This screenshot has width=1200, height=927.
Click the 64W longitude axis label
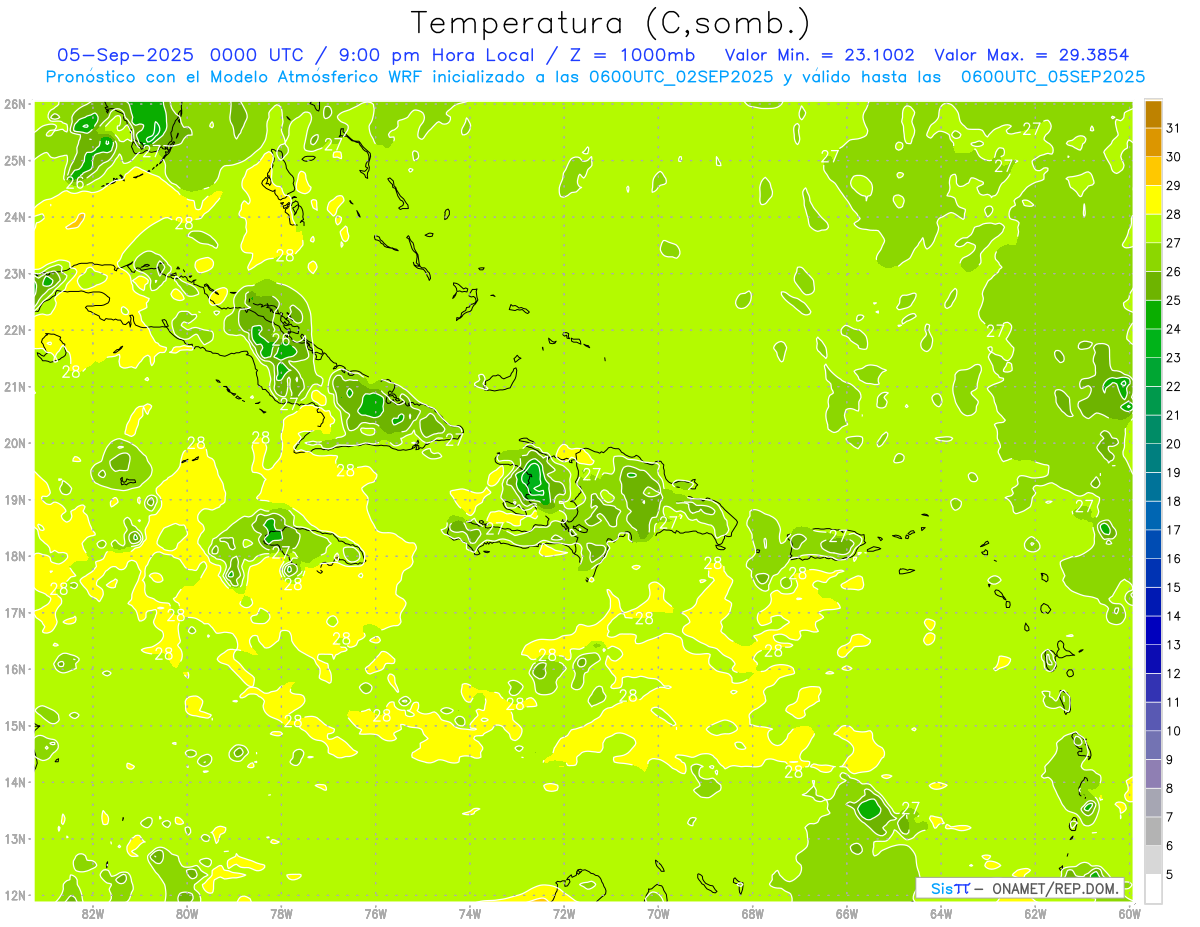[x=941, y=913]
